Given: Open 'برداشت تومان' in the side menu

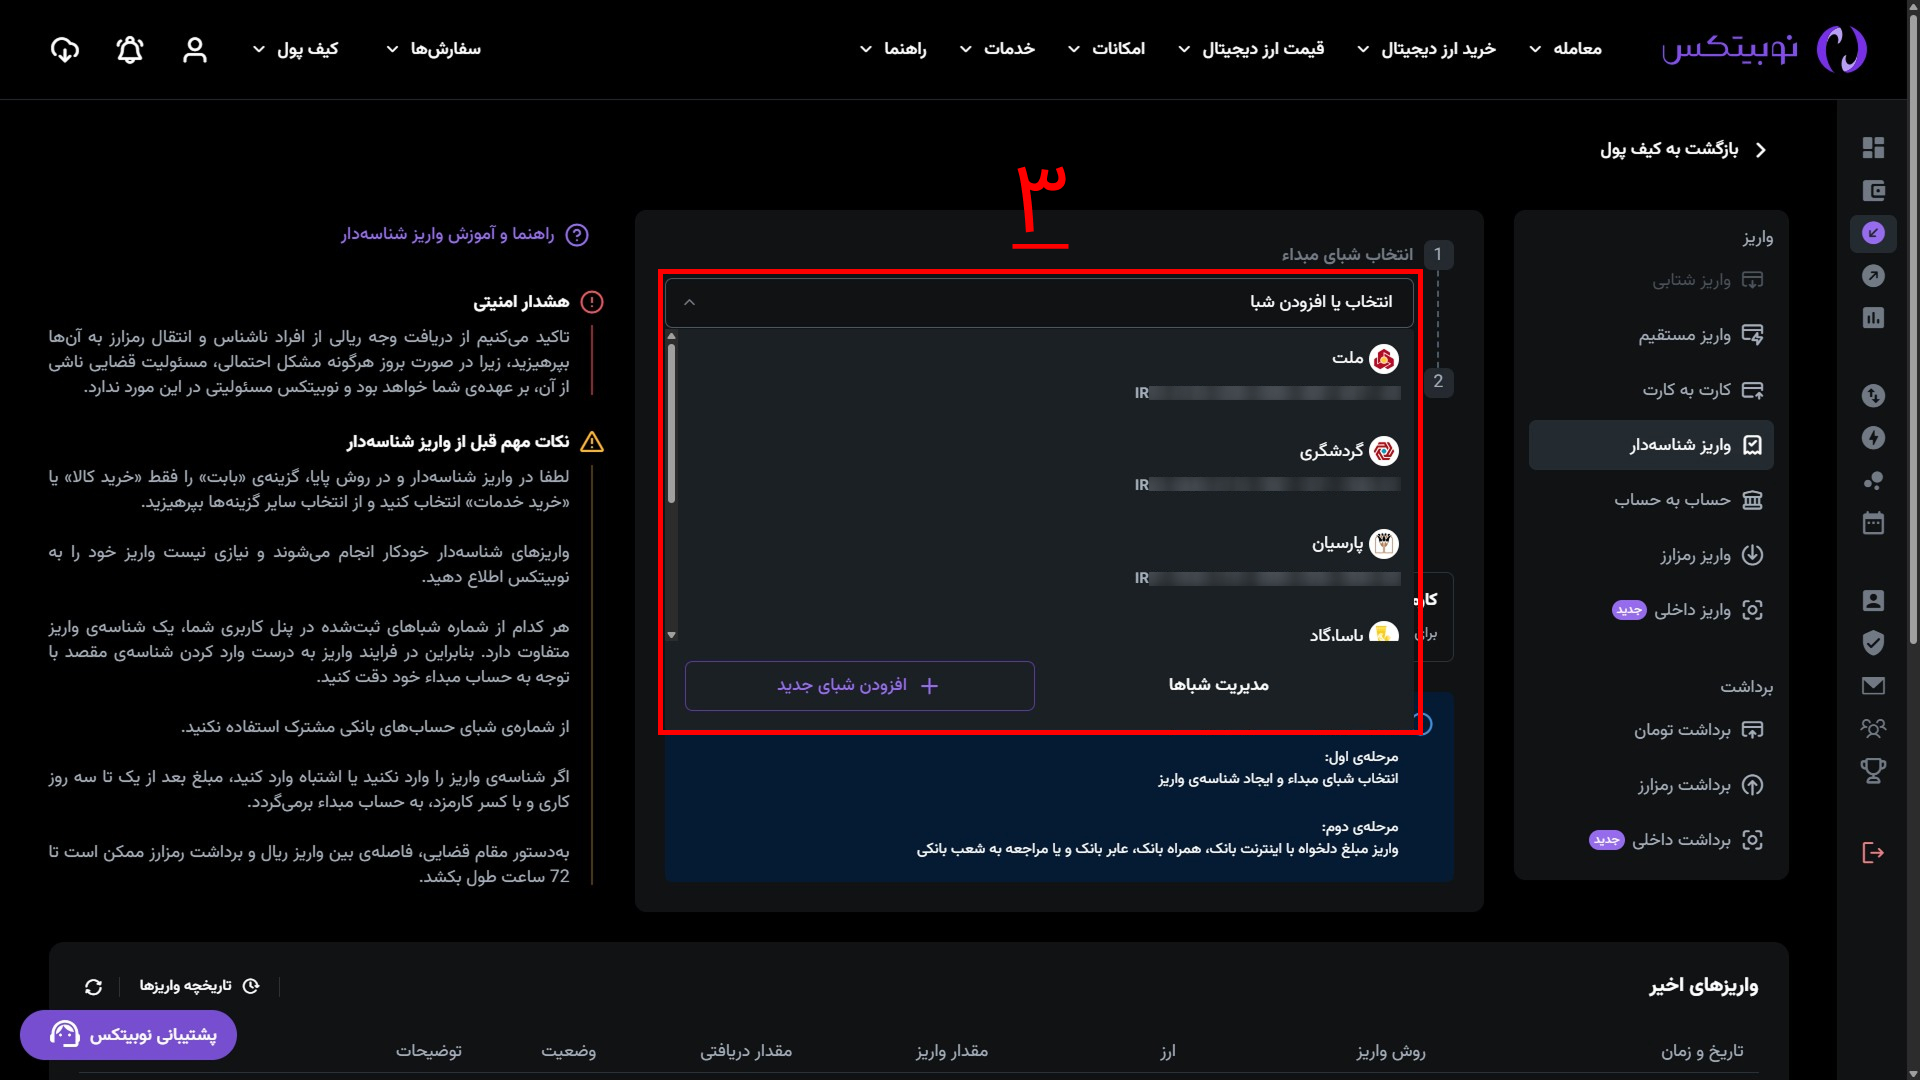Looking at the screenshot, I should (1682, 730).
